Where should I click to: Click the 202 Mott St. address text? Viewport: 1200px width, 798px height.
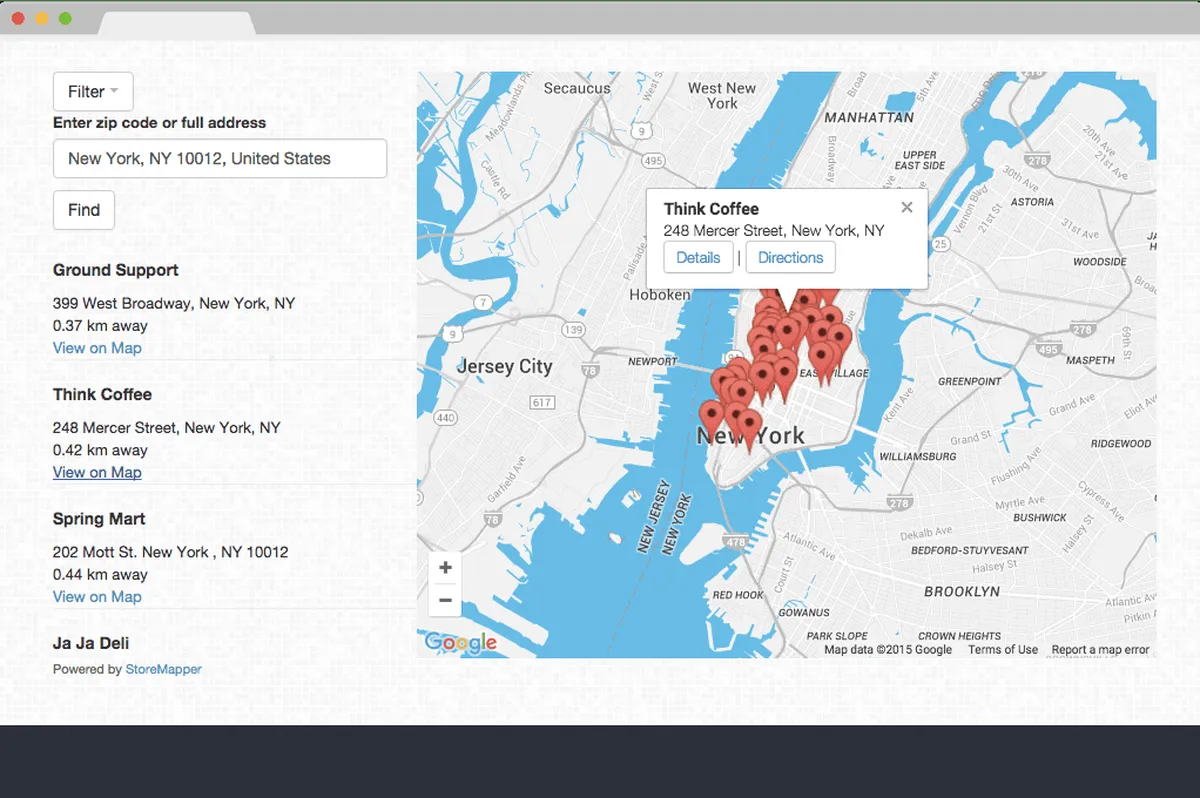(x=171, y=552)
